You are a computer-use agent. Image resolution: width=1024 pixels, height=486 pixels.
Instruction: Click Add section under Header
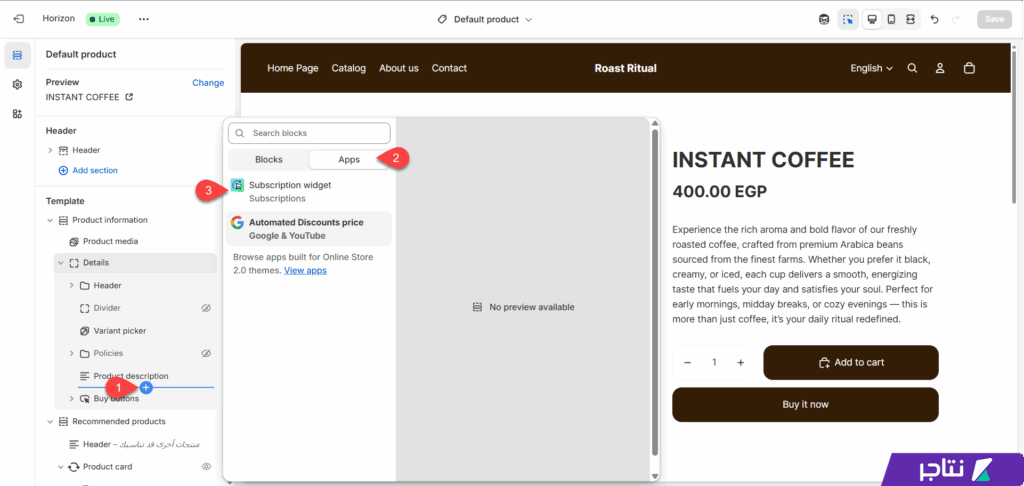pyautogui.click(x=88, y=170)
